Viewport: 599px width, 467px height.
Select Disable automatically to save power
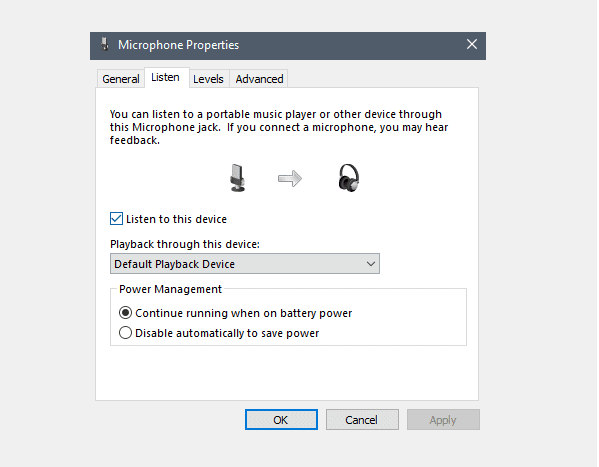click(x=125, y=333)
